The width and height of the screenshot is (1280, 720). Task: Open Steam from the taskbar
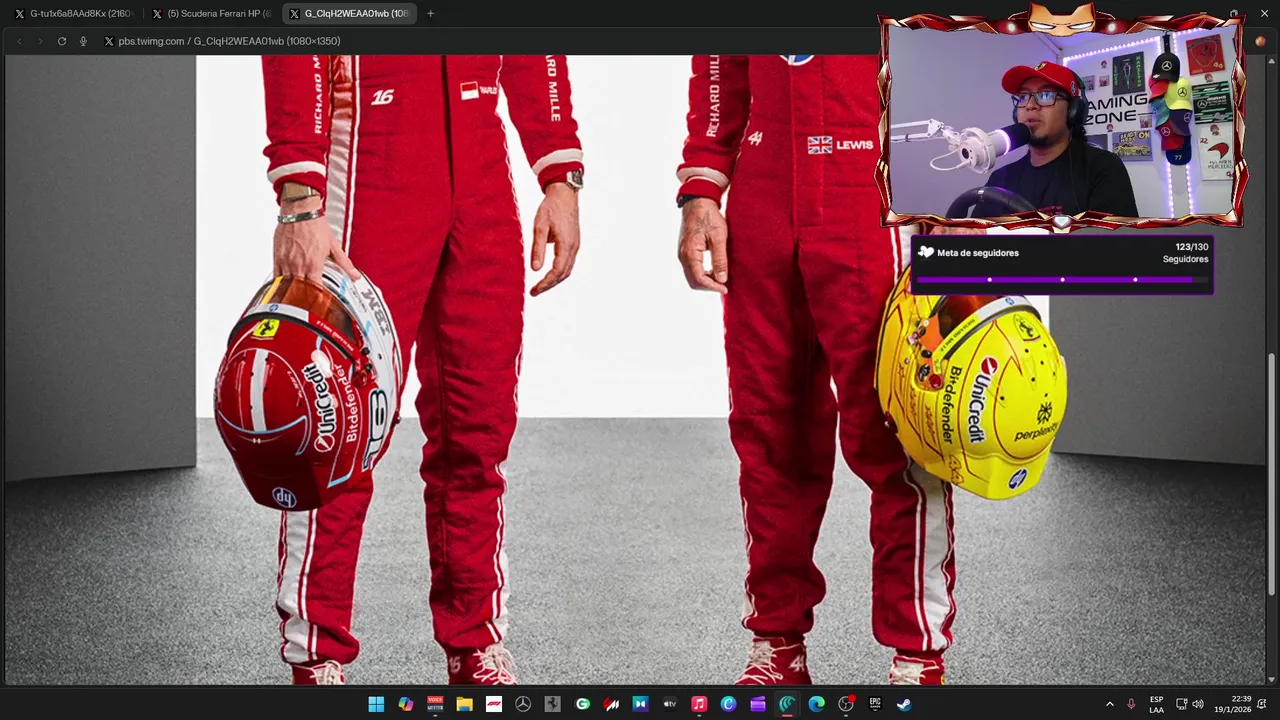pyautogui.click(x=904, y=704)
